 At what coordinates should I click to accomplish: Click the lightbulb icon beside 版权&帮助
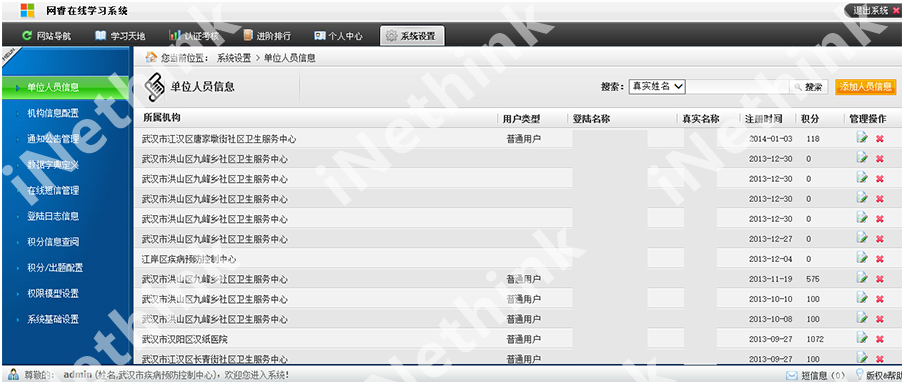coord(860,375)
